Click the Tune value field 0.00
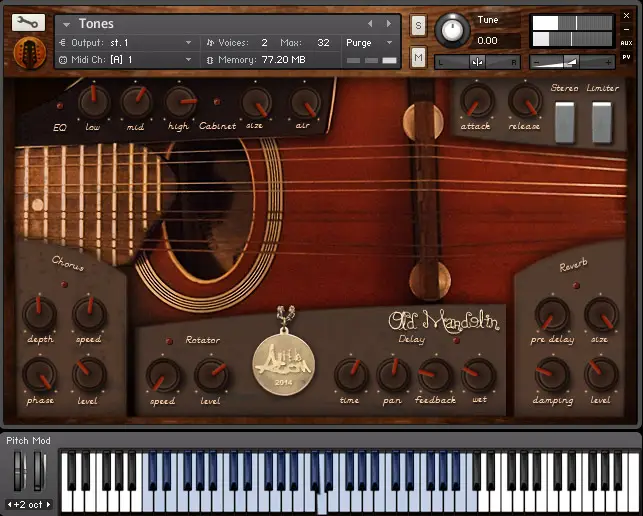Screen dimensions: 643x516 tap(487, 41)
